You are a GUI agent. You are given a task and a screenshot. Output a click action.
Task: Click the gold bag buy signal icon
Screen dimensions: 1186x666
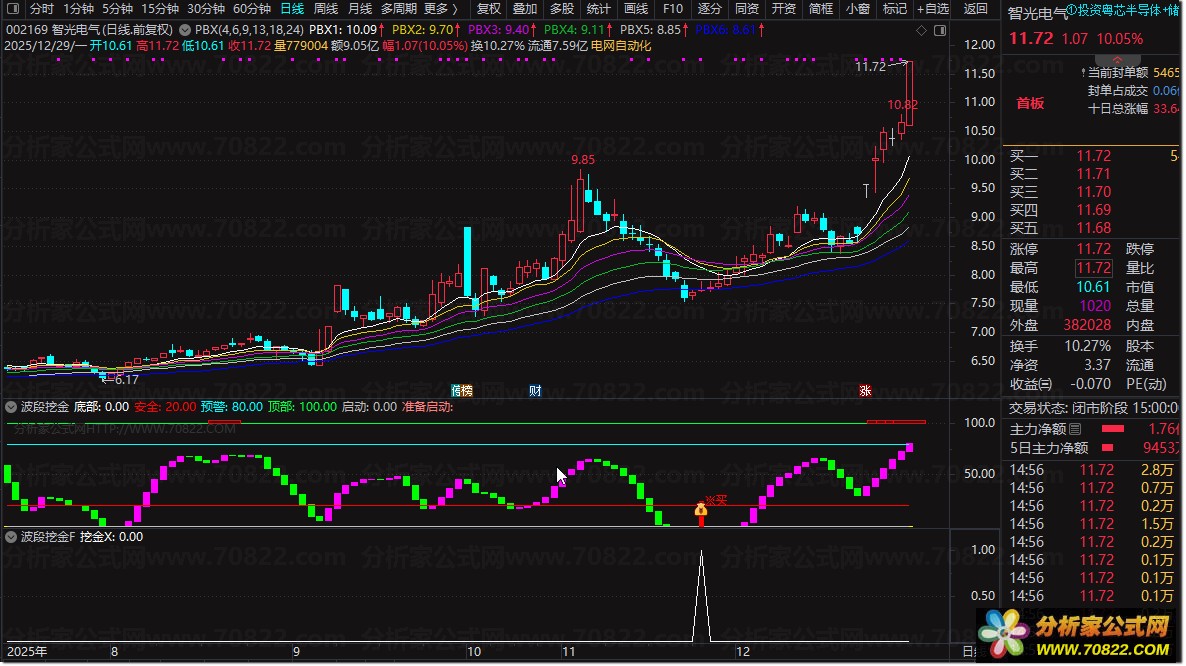pos(701,511)
